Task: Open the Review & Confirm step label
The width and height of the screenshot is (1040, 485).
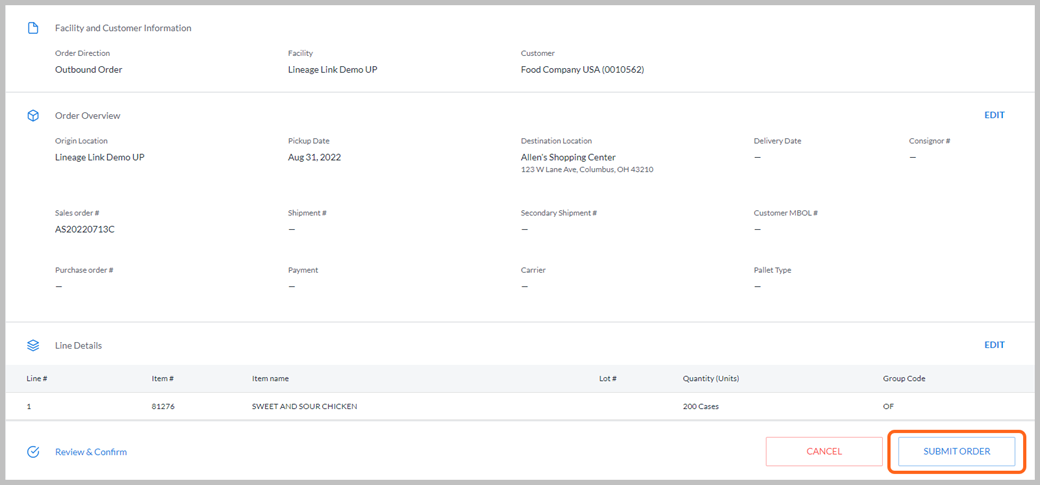Action: [91, 452]
